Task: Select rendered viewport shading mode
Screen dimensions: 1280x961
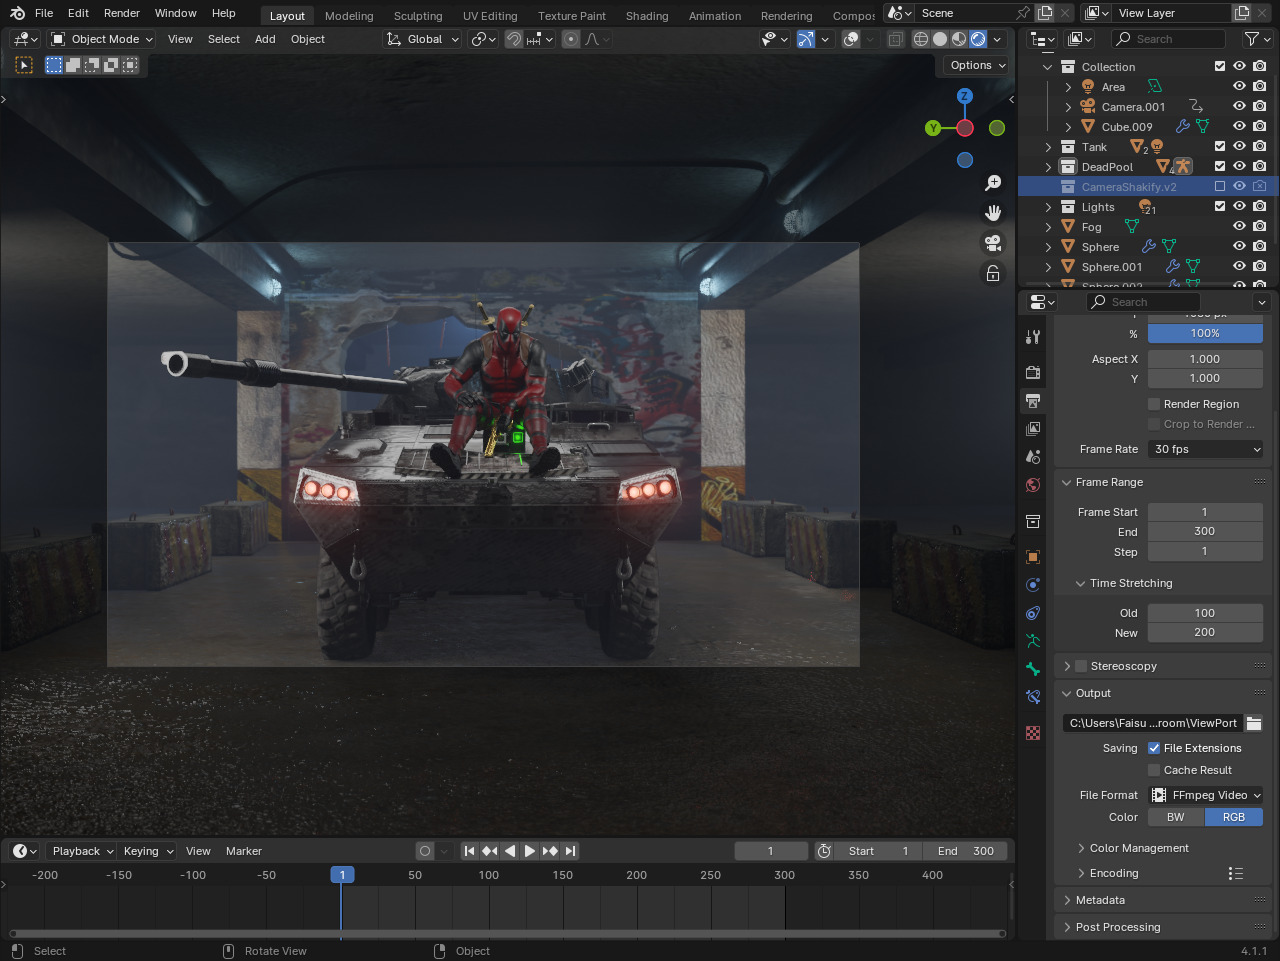Action: pyautogui.click(x=978, y=39)
